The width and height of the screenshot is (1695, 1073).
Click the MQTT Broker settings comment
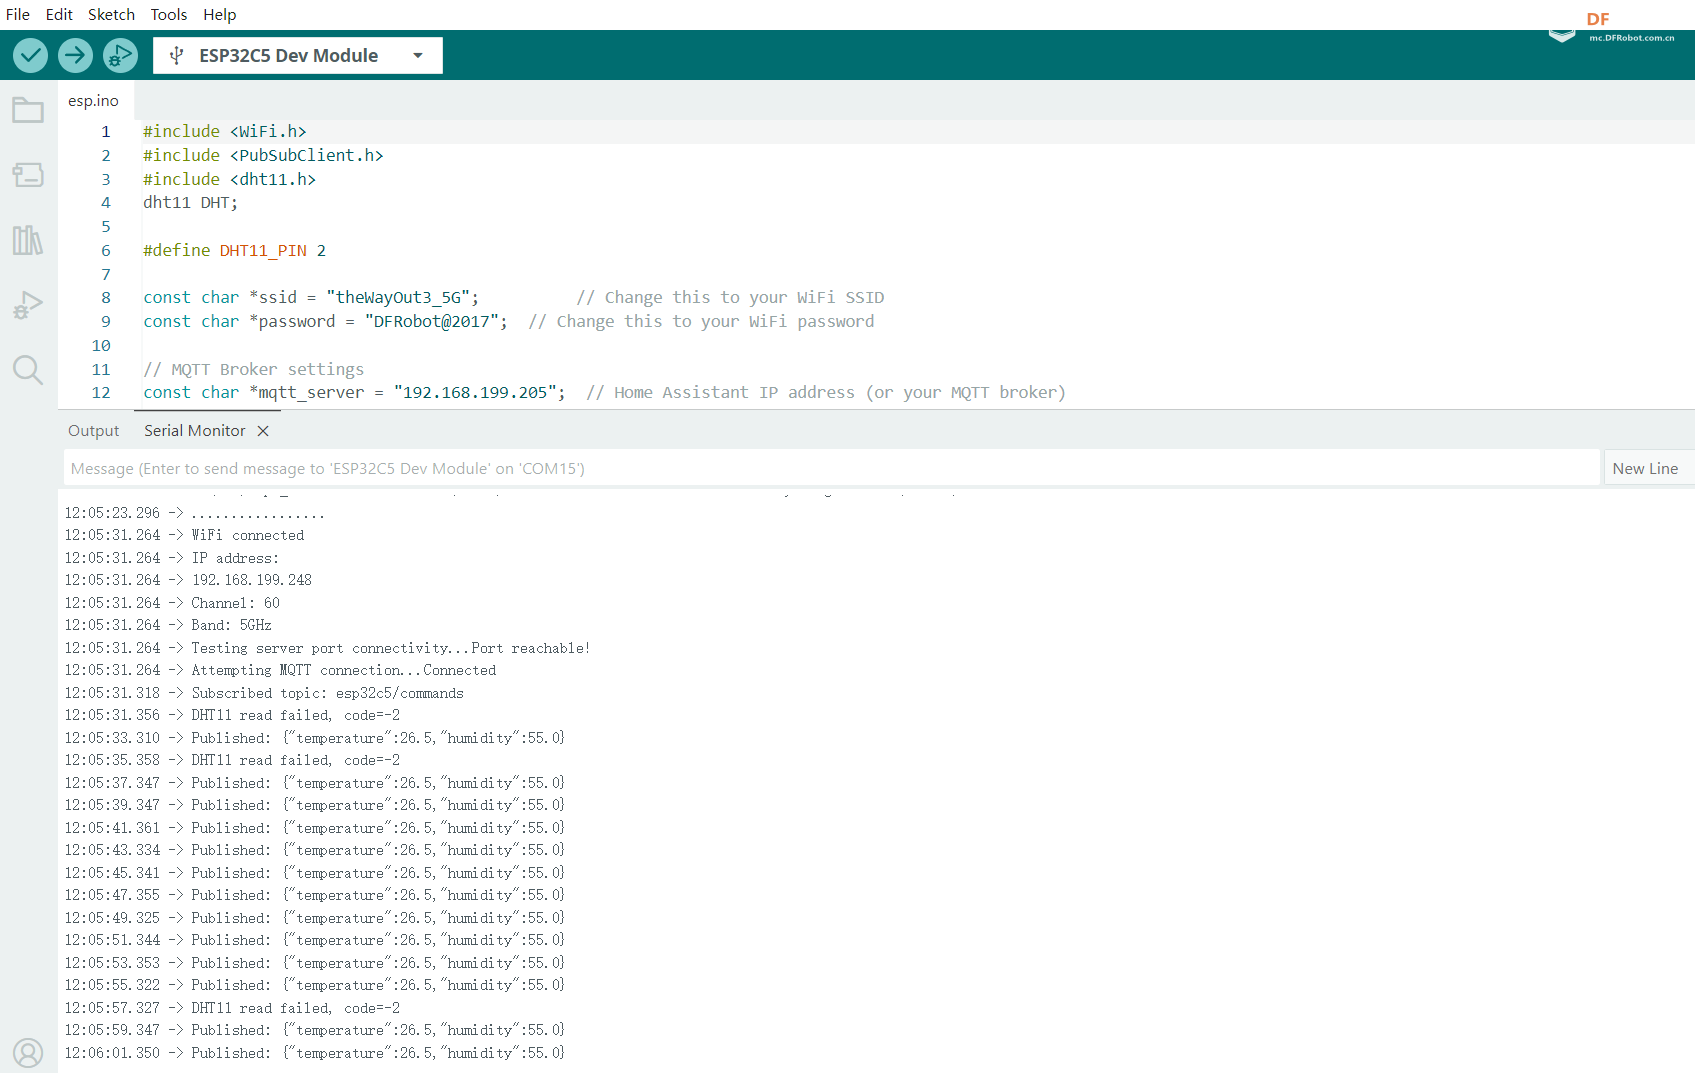pyautogui.click(x=253, y=370)
